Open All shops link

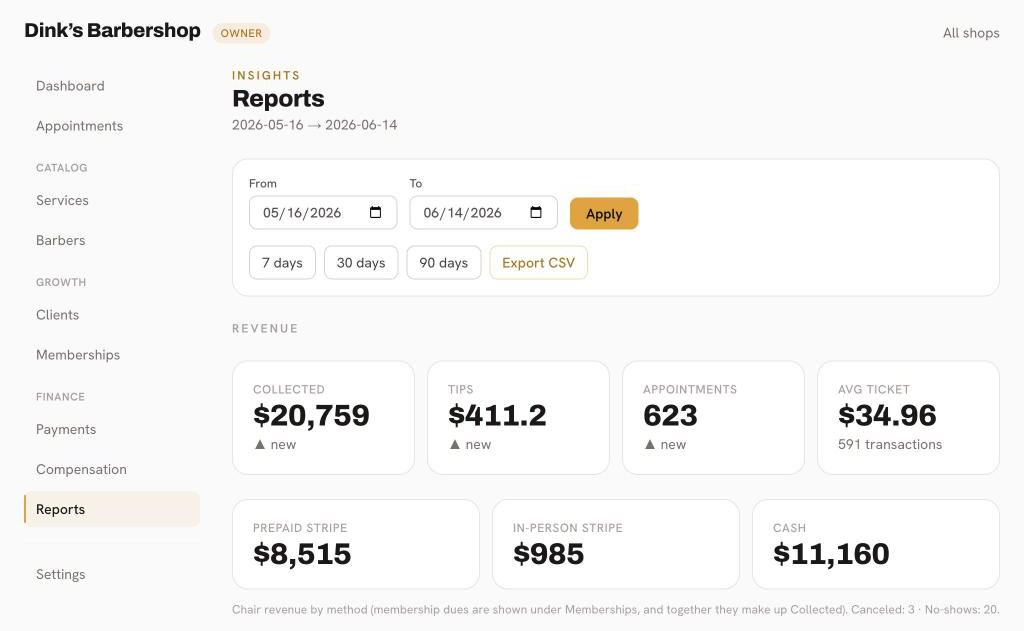click(x=971, y=33)
